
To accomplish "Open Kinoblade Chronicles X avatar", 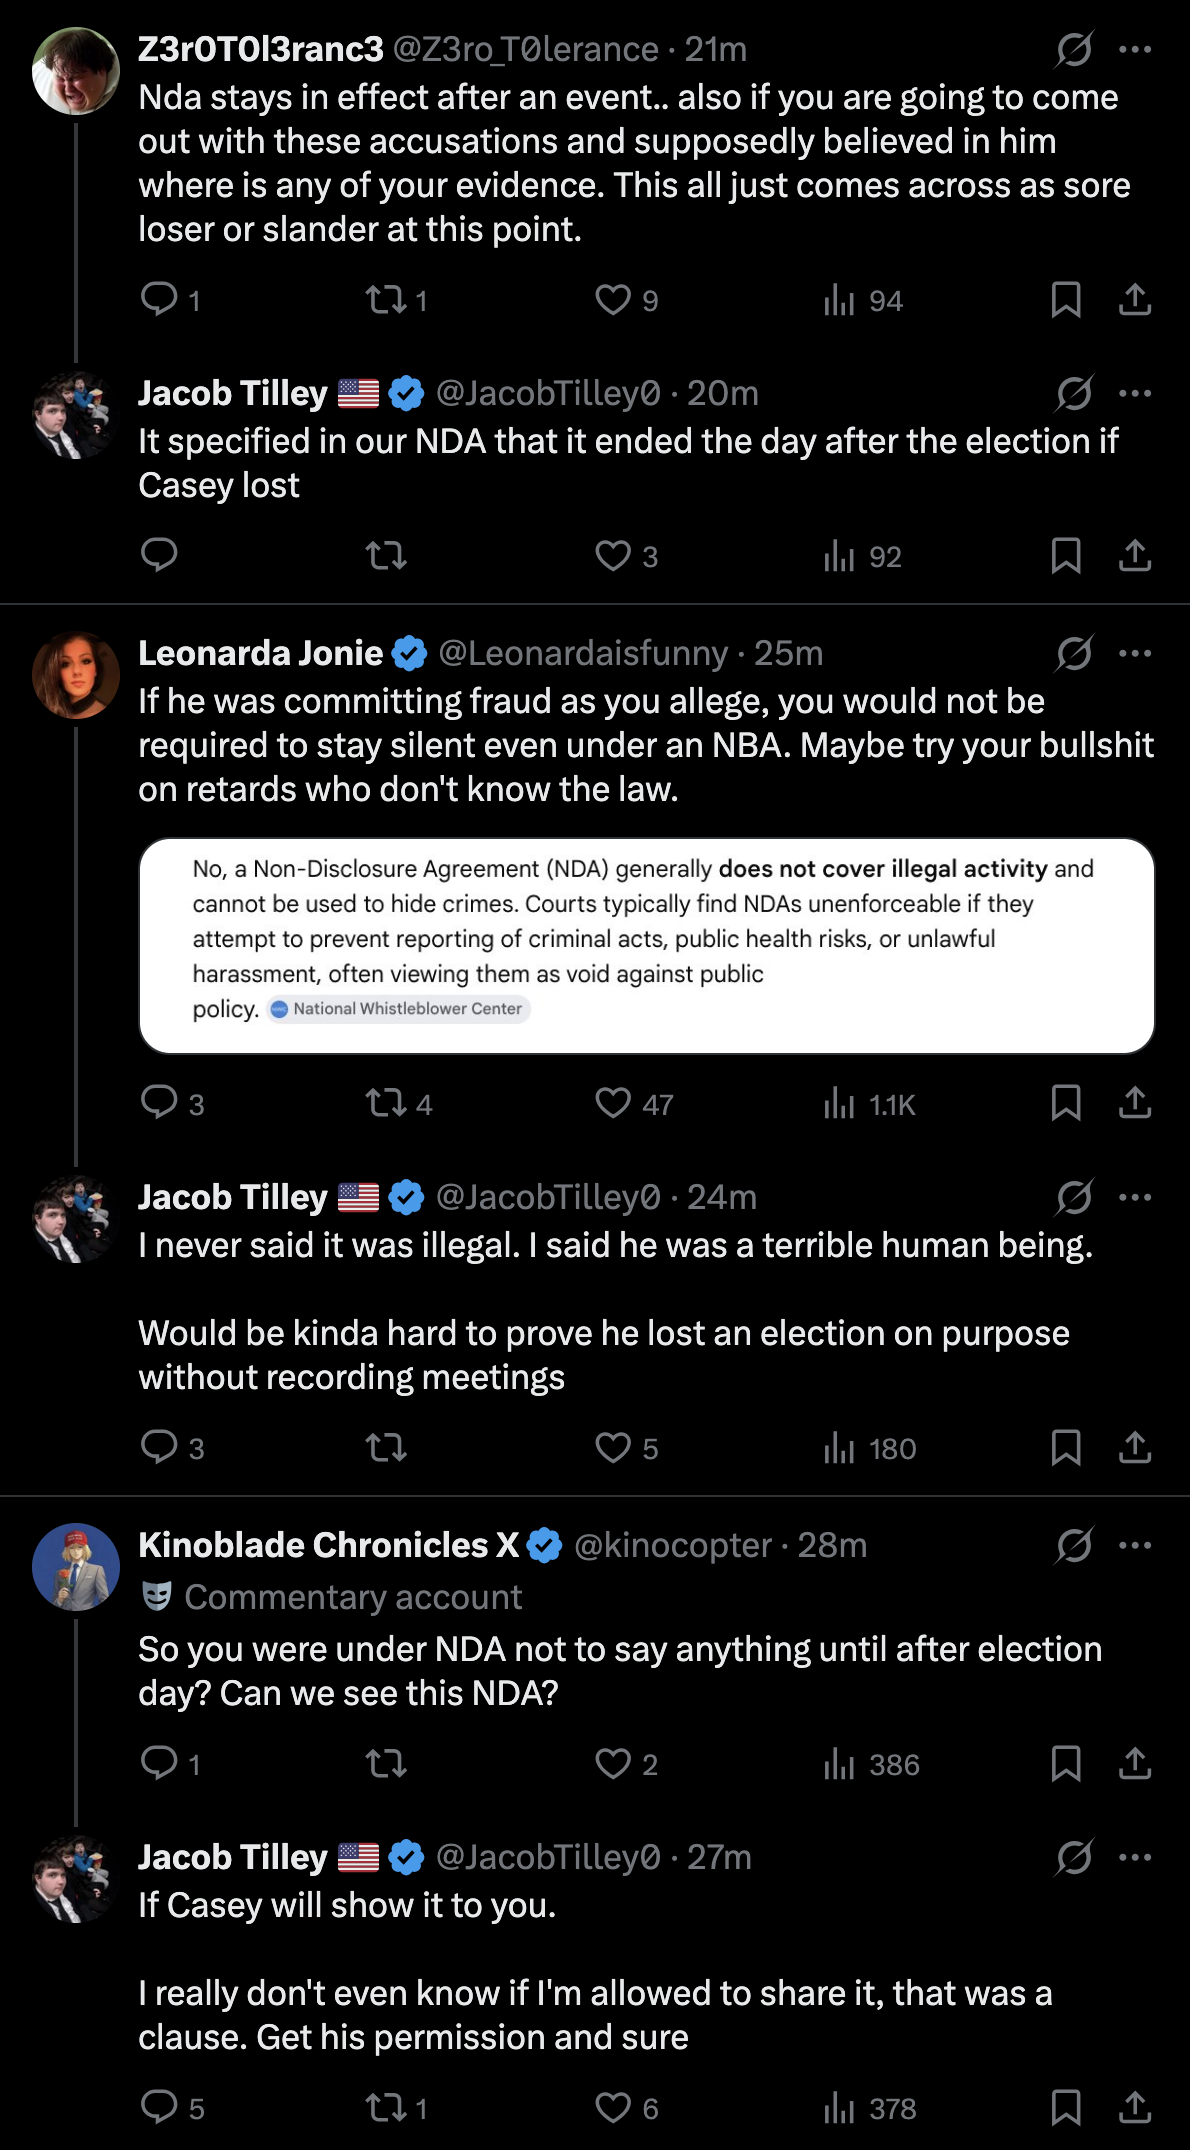I will [x=76, y=1567].
